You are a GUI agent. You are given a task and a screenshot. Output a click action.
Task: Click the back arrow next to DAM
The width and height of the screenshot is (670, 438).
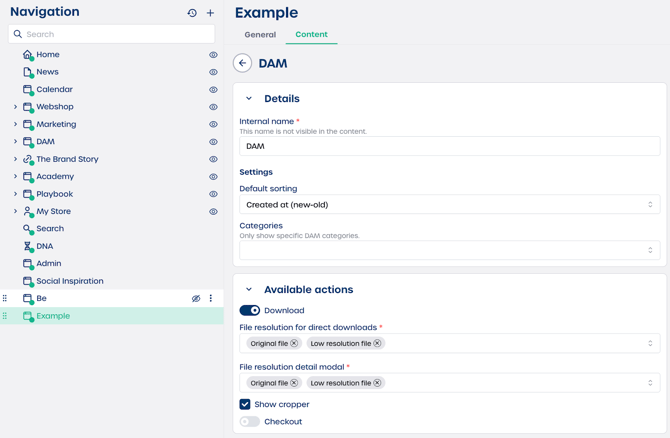pyautogui.click(x=242, y=63)
